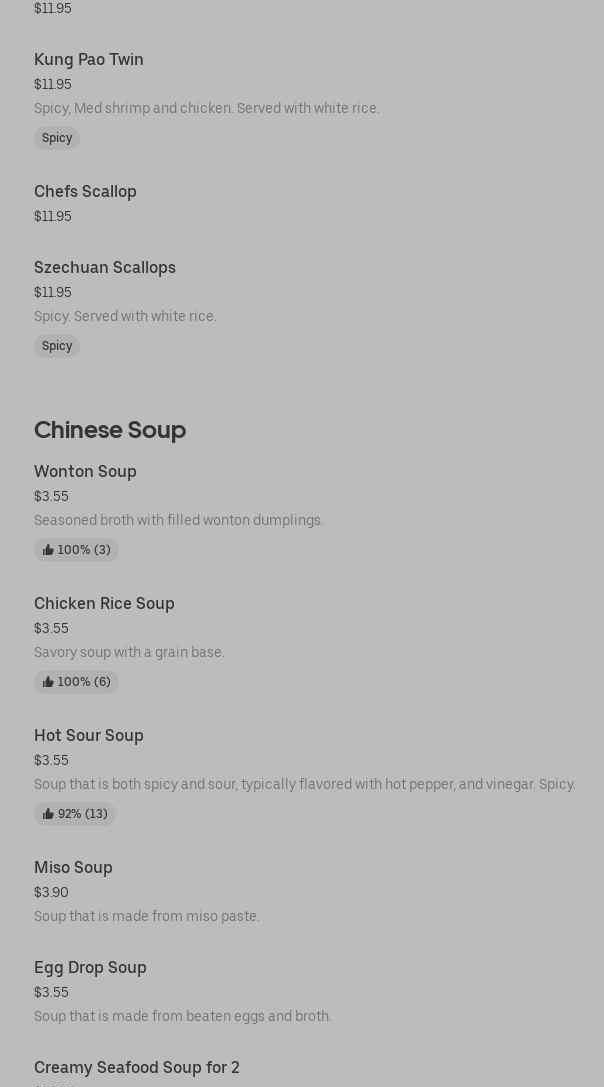Select the Chefs Scallop dish
Viewport: 604px width, 1087px height.
click(85, 192)
